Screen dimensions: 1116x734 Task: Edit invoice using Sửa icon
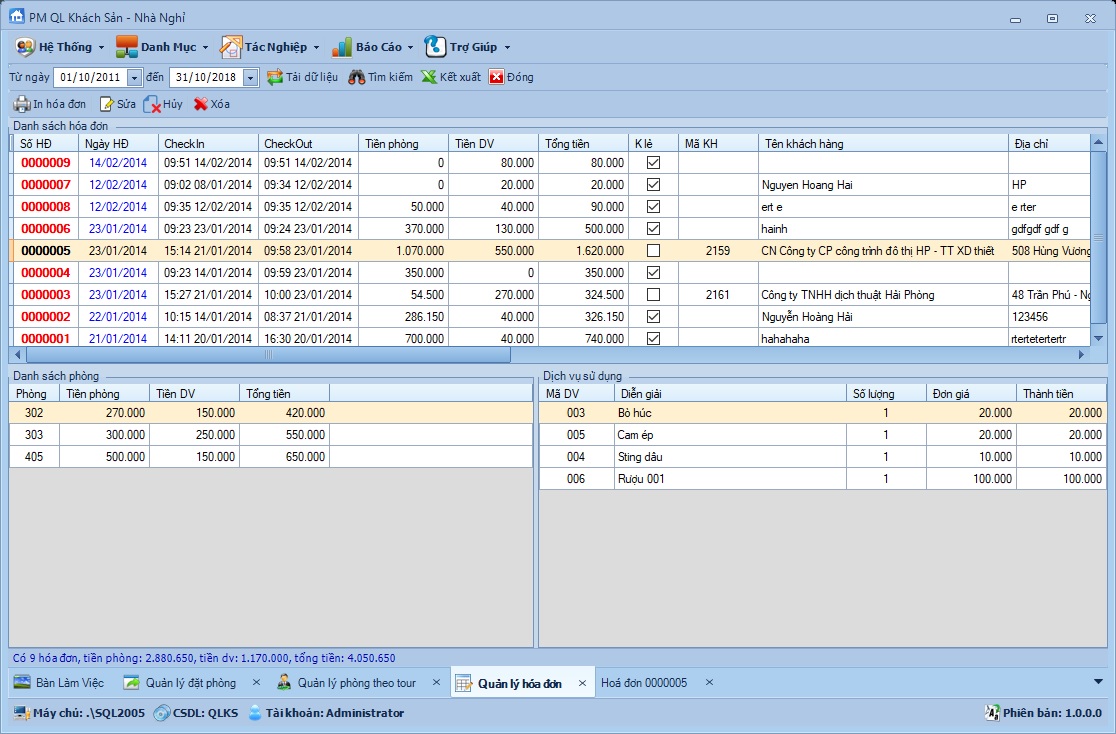pos(106,104)
